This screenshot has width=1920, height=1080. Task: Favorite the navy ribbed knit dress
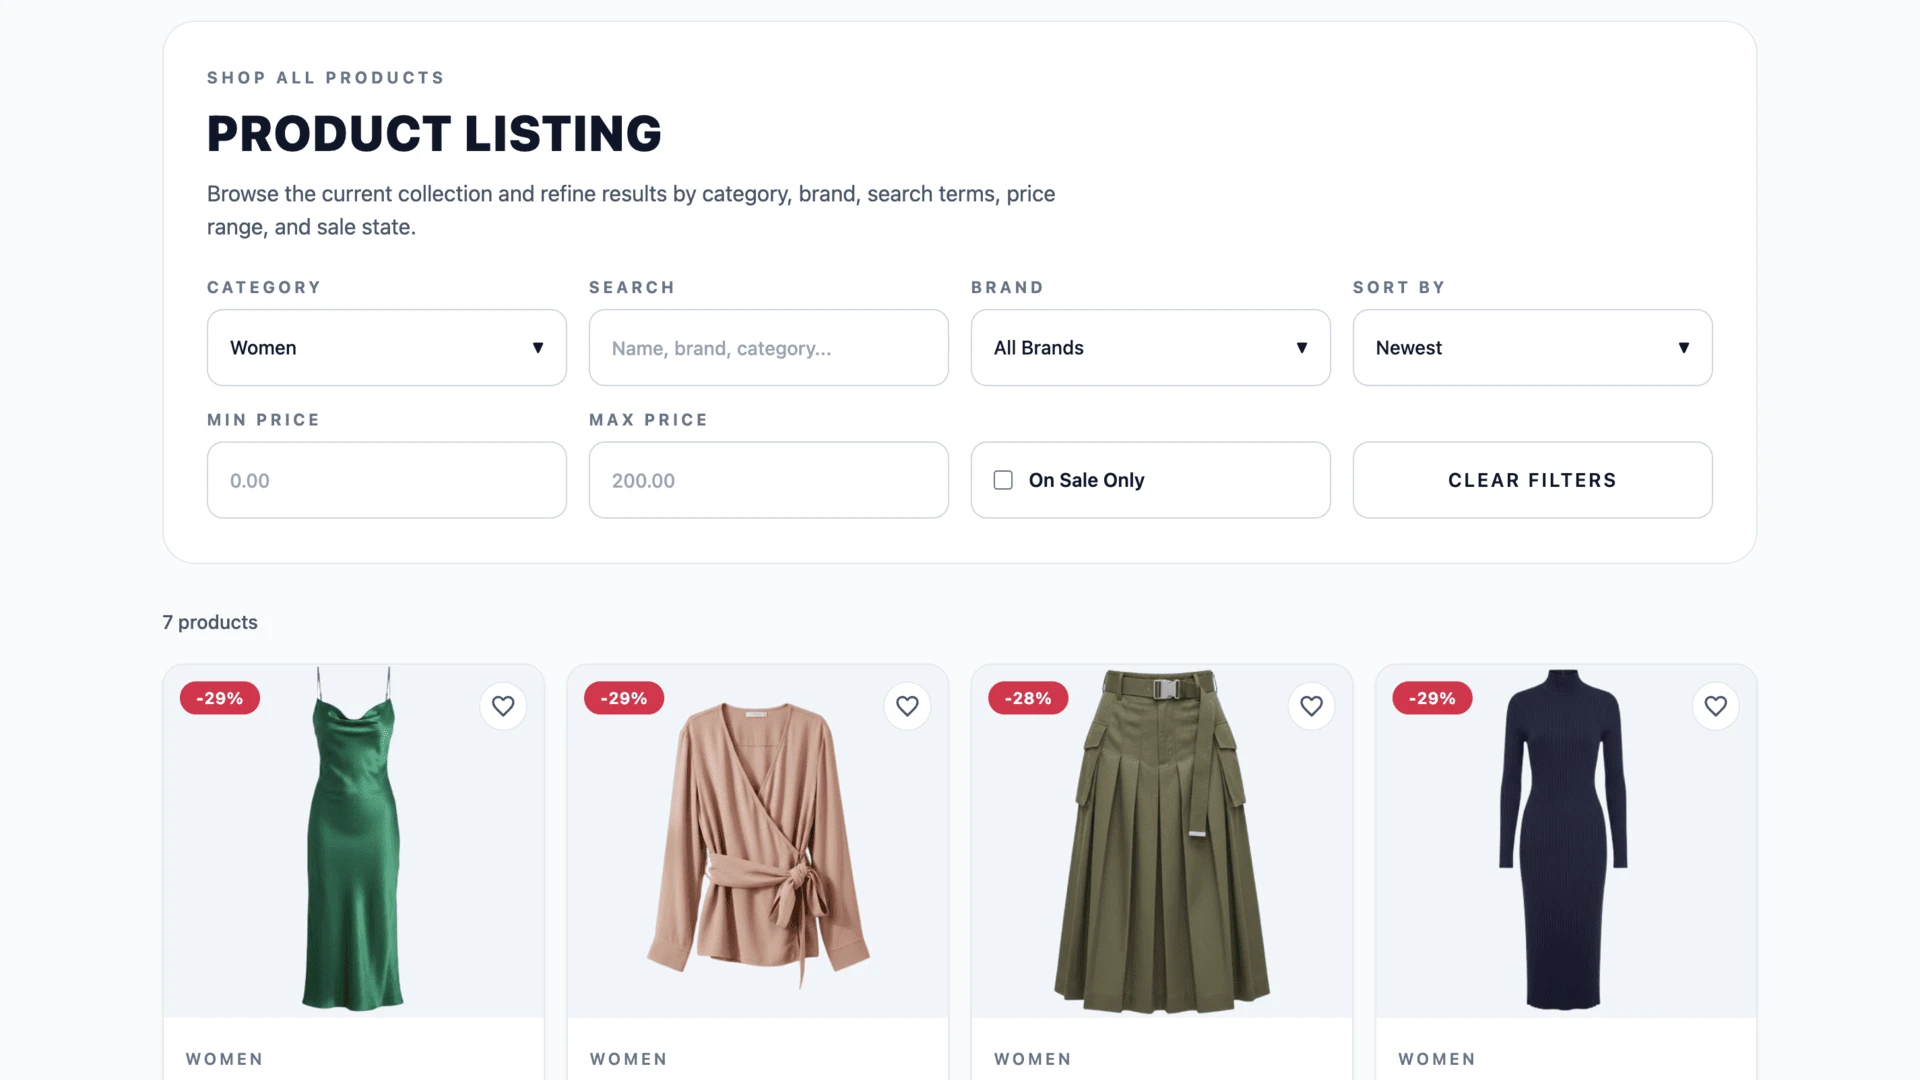point(1715,706)
